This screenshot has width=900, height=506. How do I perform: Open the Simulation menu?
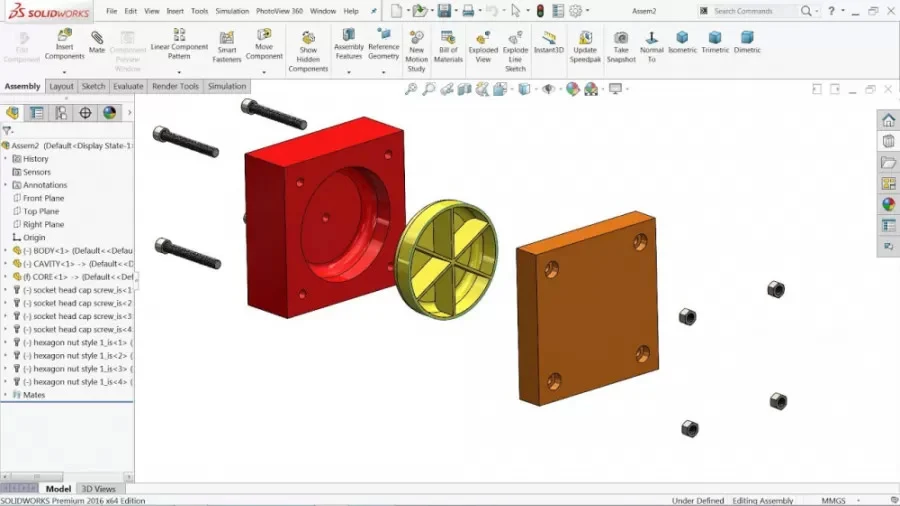(232, 11)
